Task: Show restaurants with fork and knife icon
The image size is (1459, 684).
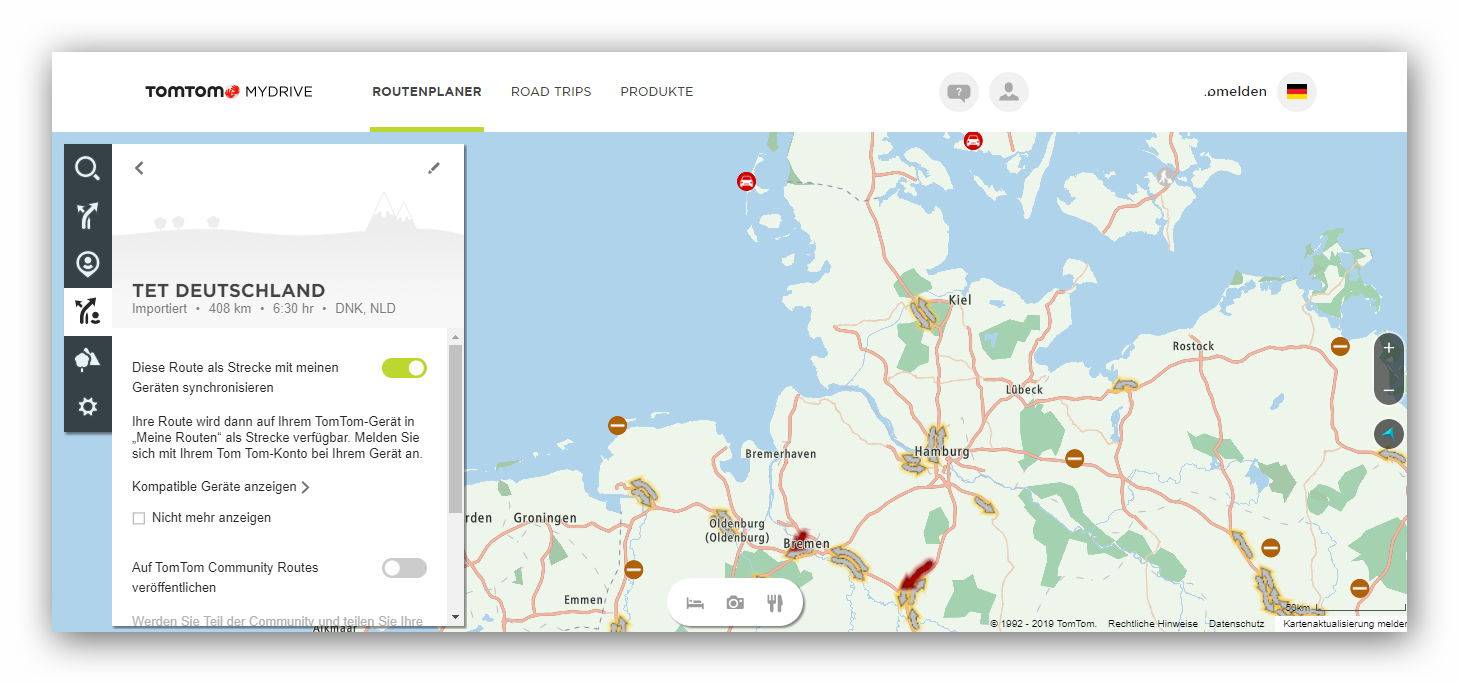Action: pyautogui.click(x=774, y=603)
